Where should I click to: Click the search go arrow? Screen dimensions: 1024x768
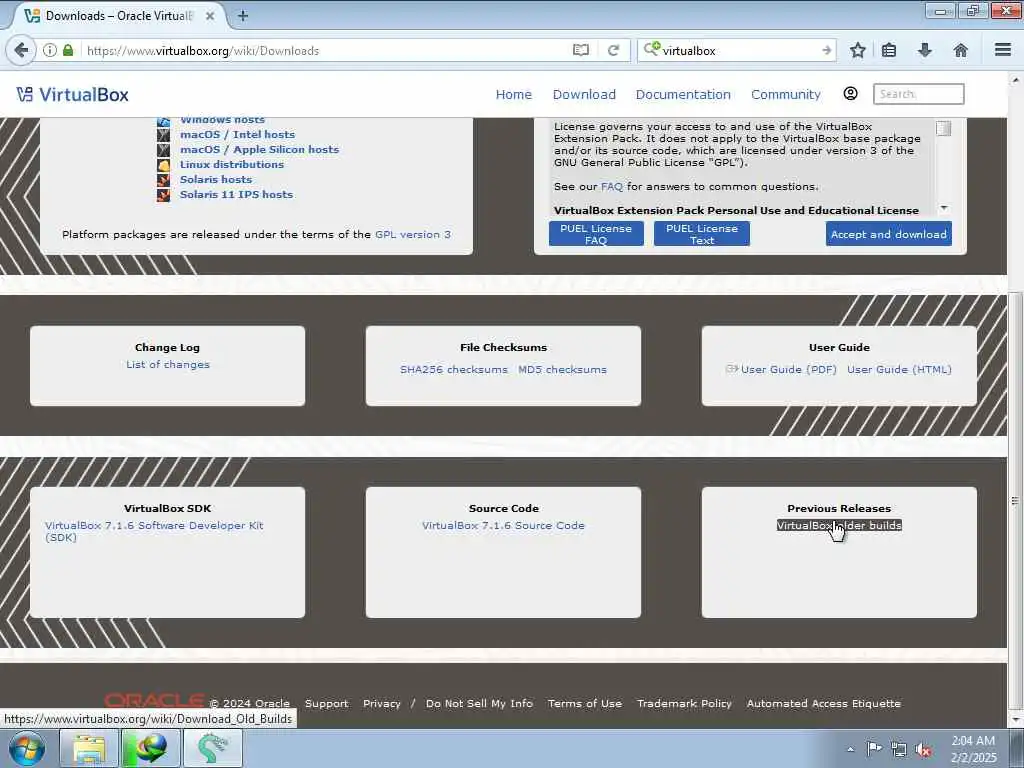coord(826,50)
